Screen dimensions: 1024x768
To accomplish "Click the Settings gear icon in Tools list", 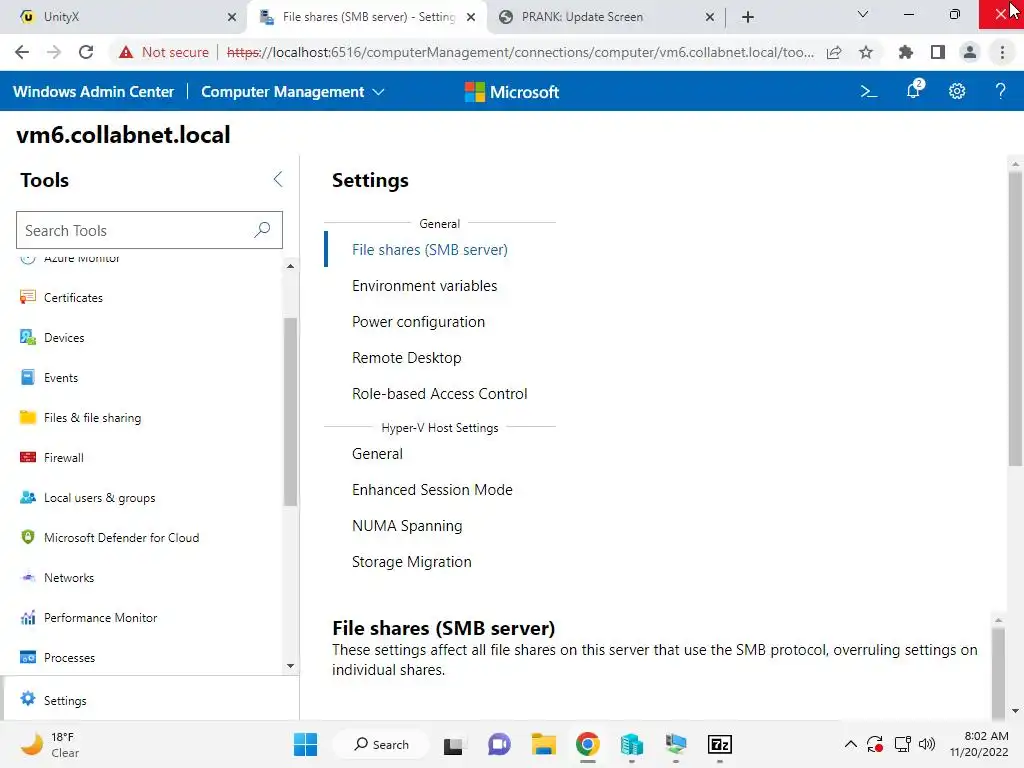I will pyautogui.click(x=27, y=699).
